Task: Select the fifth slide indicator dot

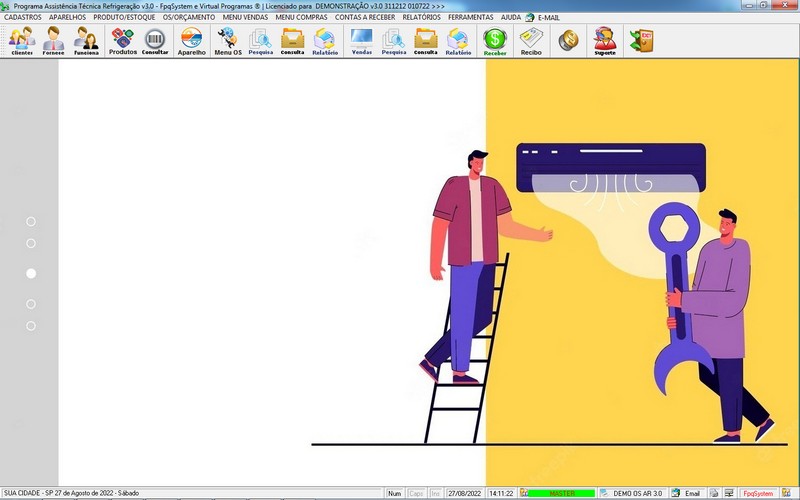Action: click(x=31, y=326)
